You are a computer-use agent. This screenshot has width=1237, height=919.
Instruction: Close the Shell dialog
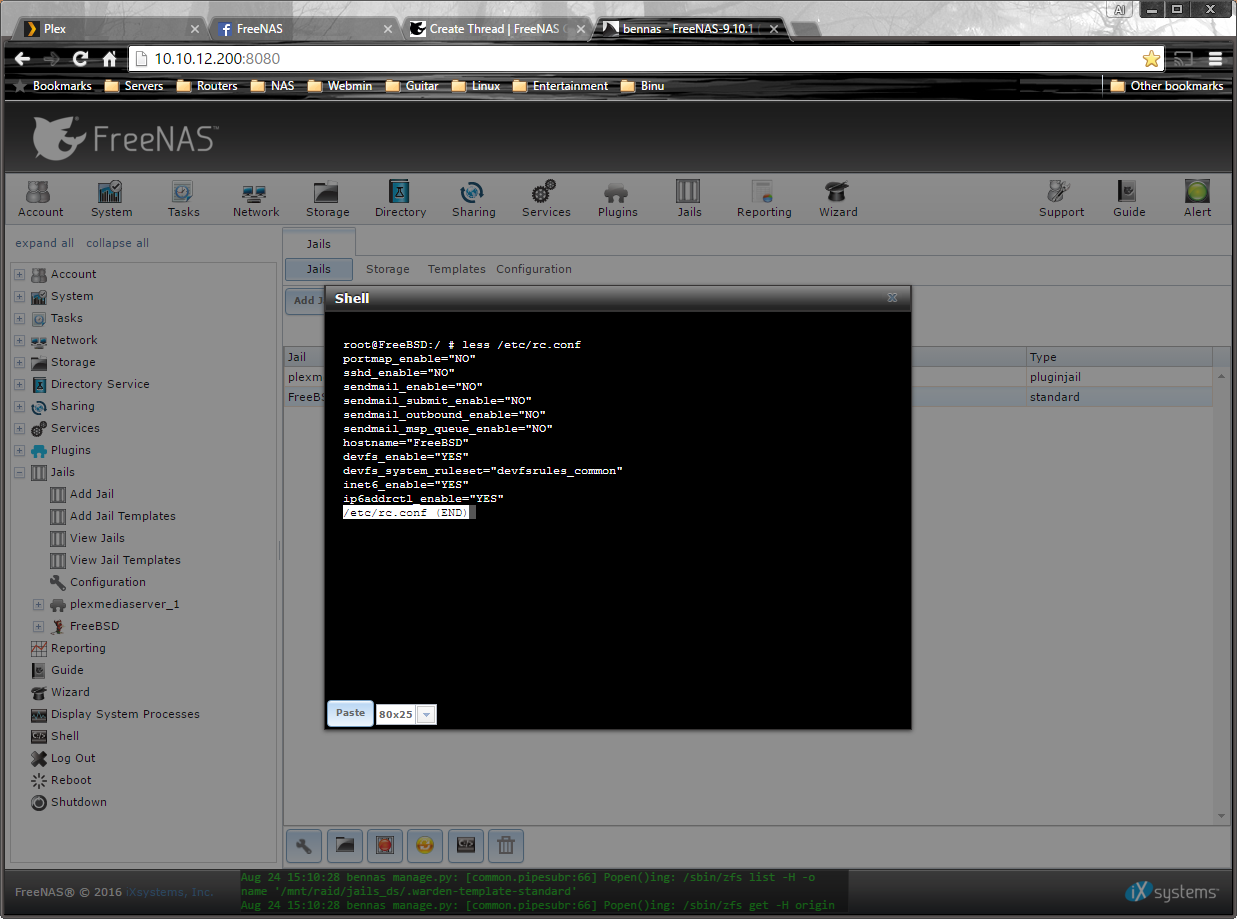coord(892,297)
